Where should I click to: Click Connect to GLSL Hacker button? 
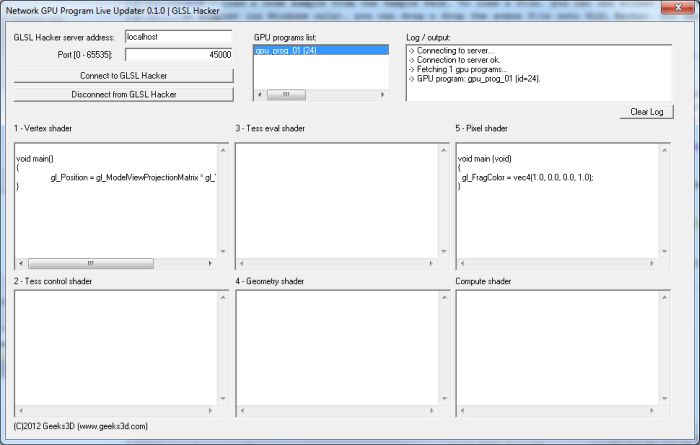124,76
